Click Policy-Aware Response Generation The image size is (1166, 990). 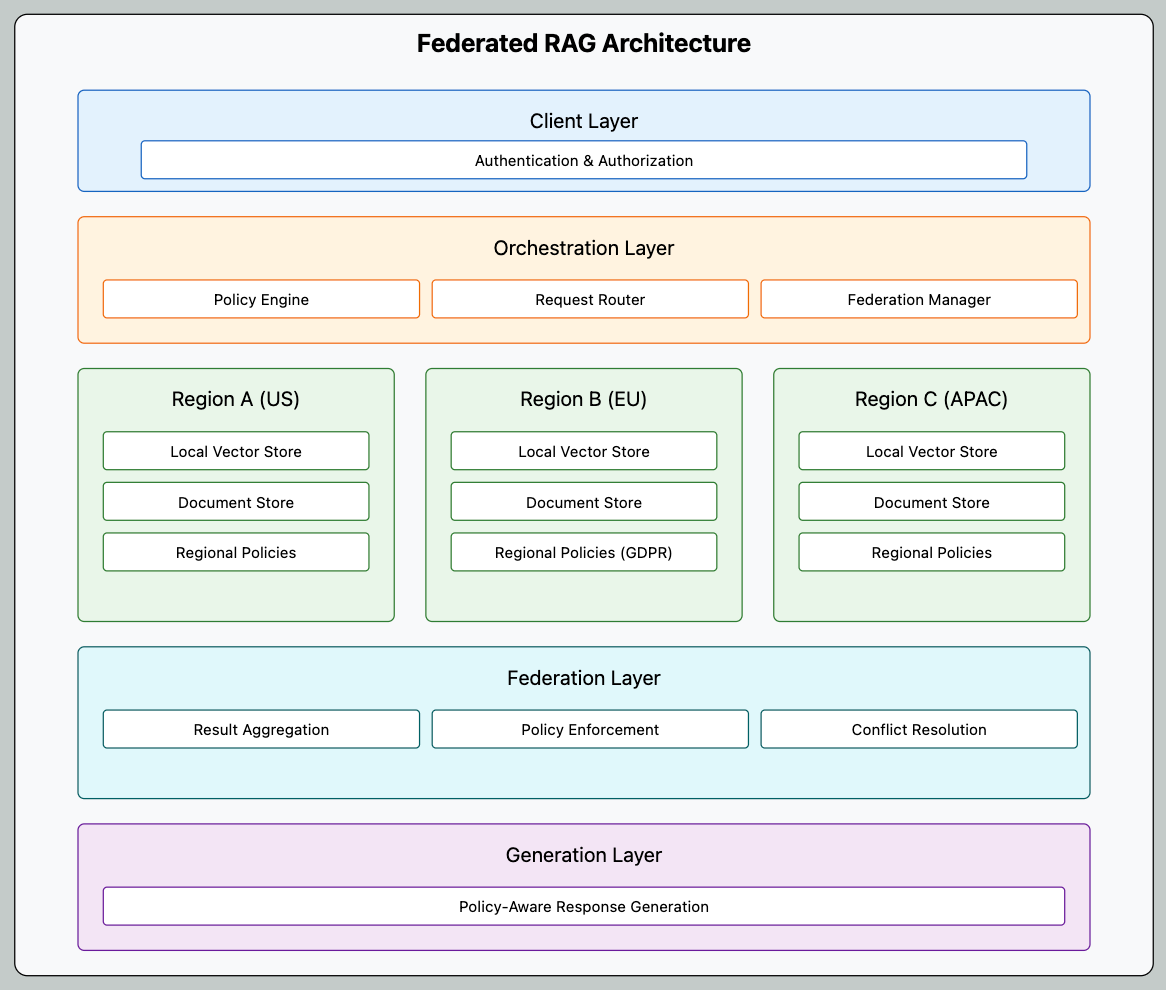point(584,906)
